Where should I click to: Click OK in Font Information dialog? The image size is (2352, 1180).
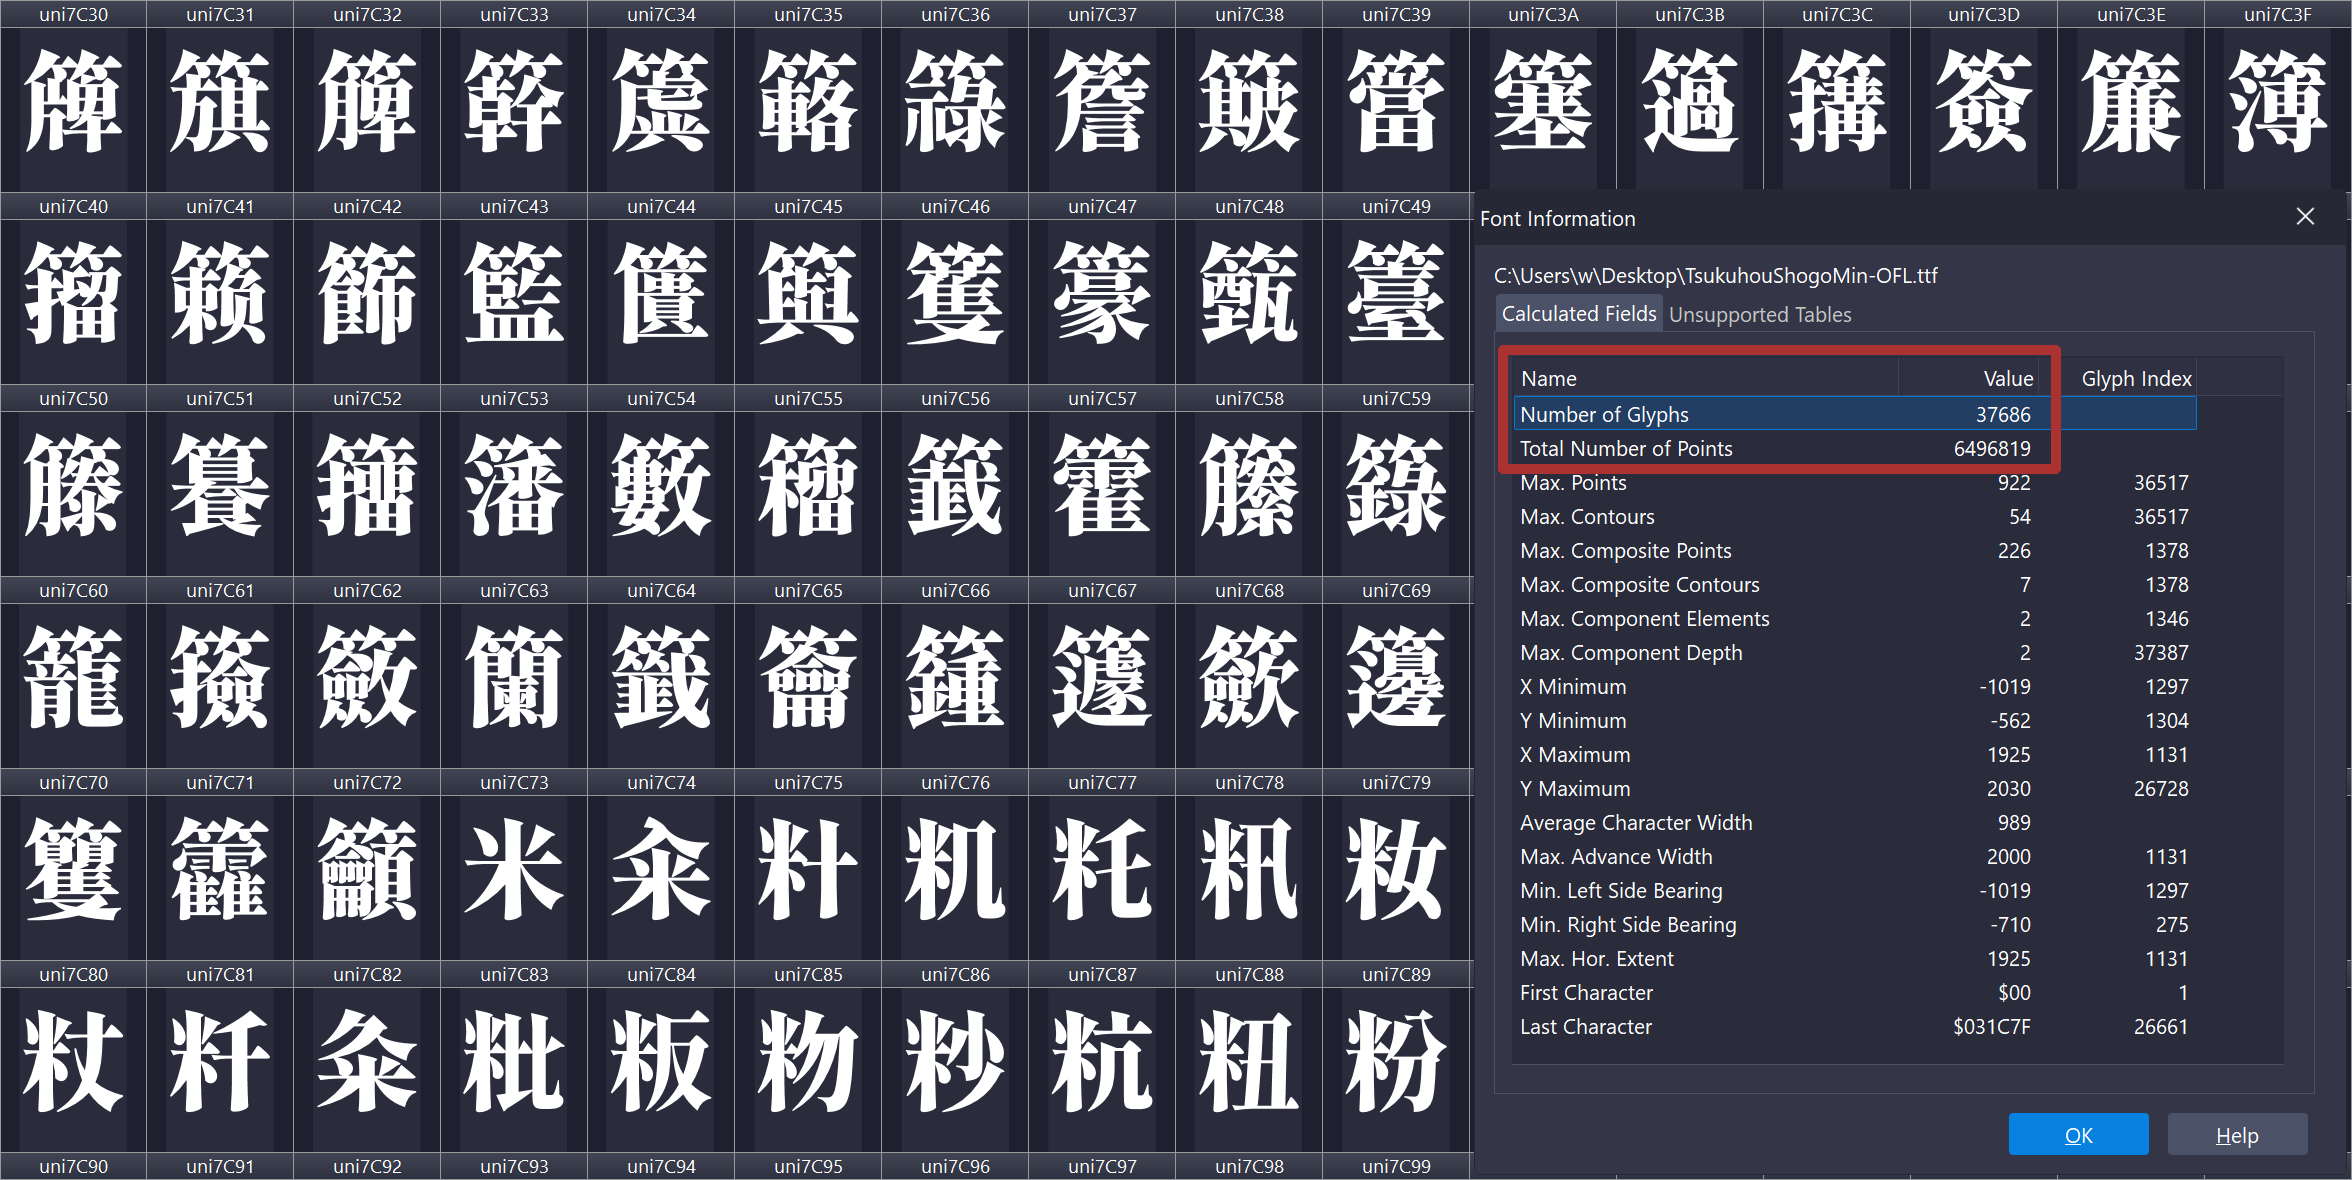pos(2078,1135)
